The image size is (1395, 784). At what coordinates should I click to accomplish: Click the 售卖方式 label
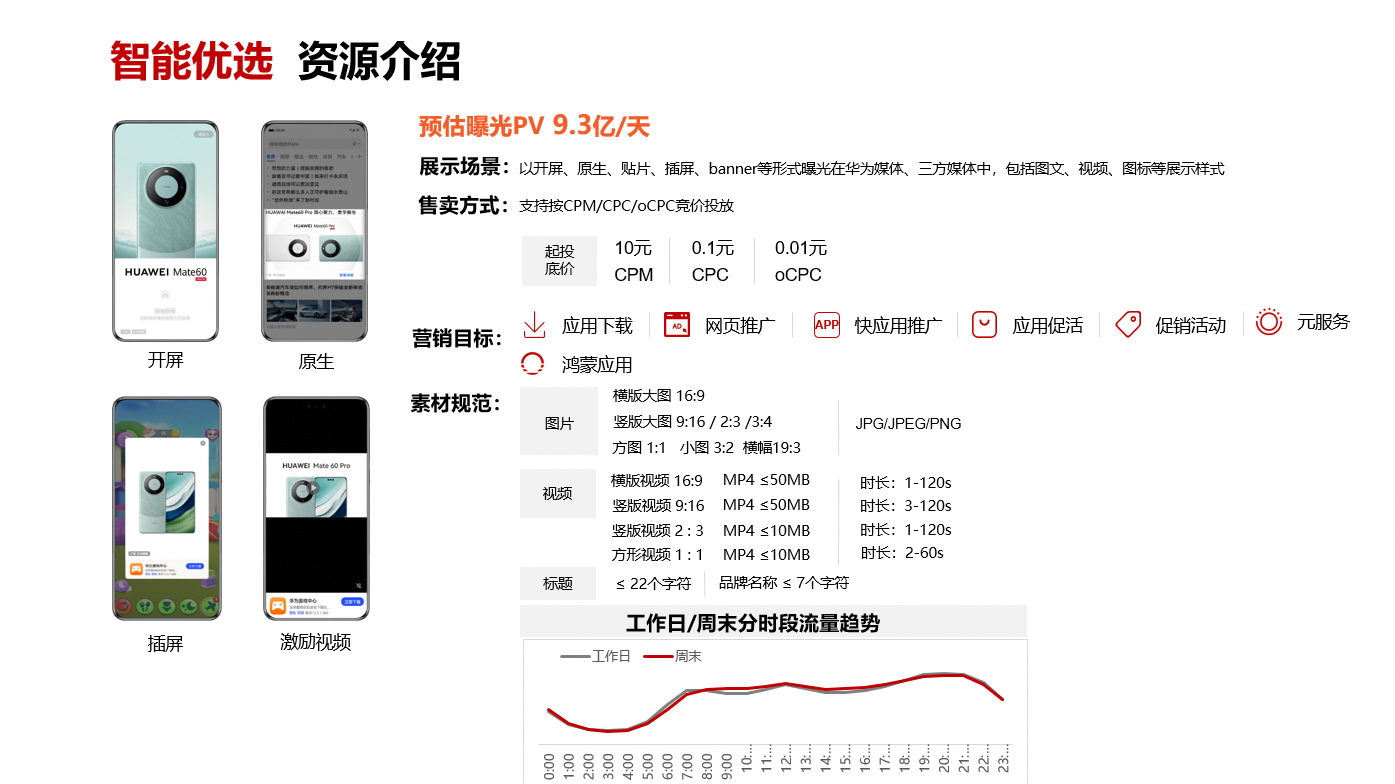(x=465, y=205)
